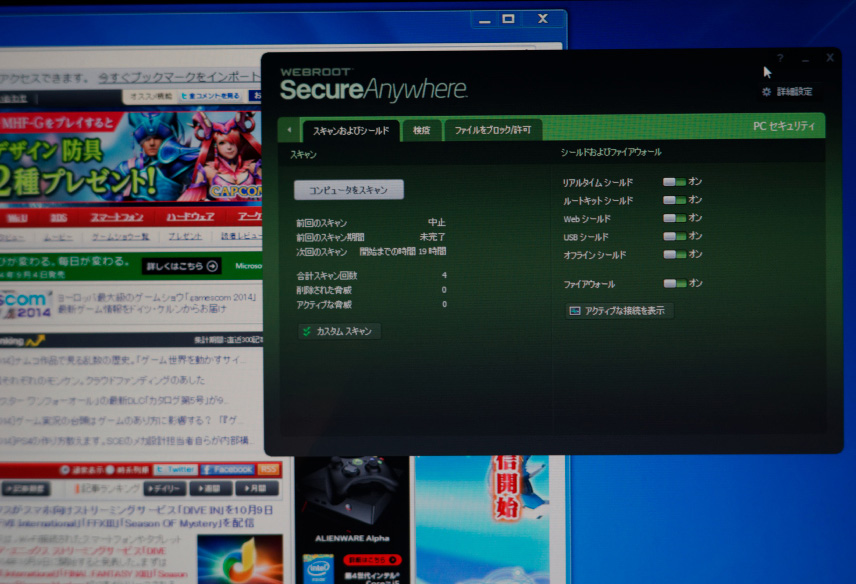Click the help question mark icon in Webroot
This screenshot has height=584, width=856.
click(x=780, y=58)
